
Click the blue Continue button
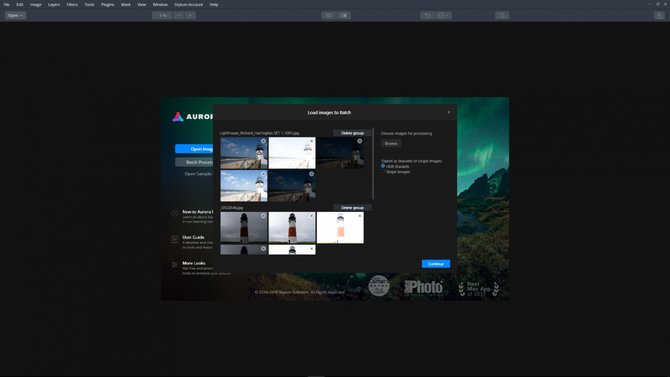pyautogui.click(x=436, y=264)
